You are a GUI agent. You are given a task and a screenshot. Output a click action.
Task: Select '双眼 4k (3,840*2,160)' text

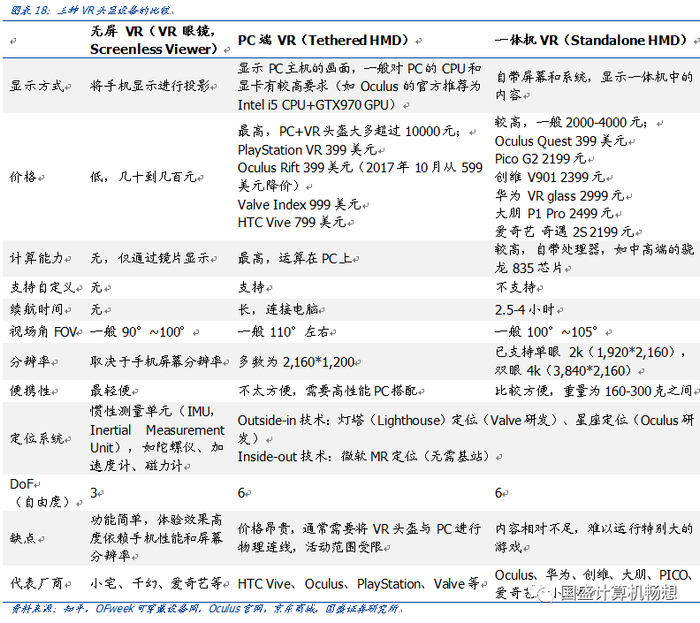pos(563,370)
